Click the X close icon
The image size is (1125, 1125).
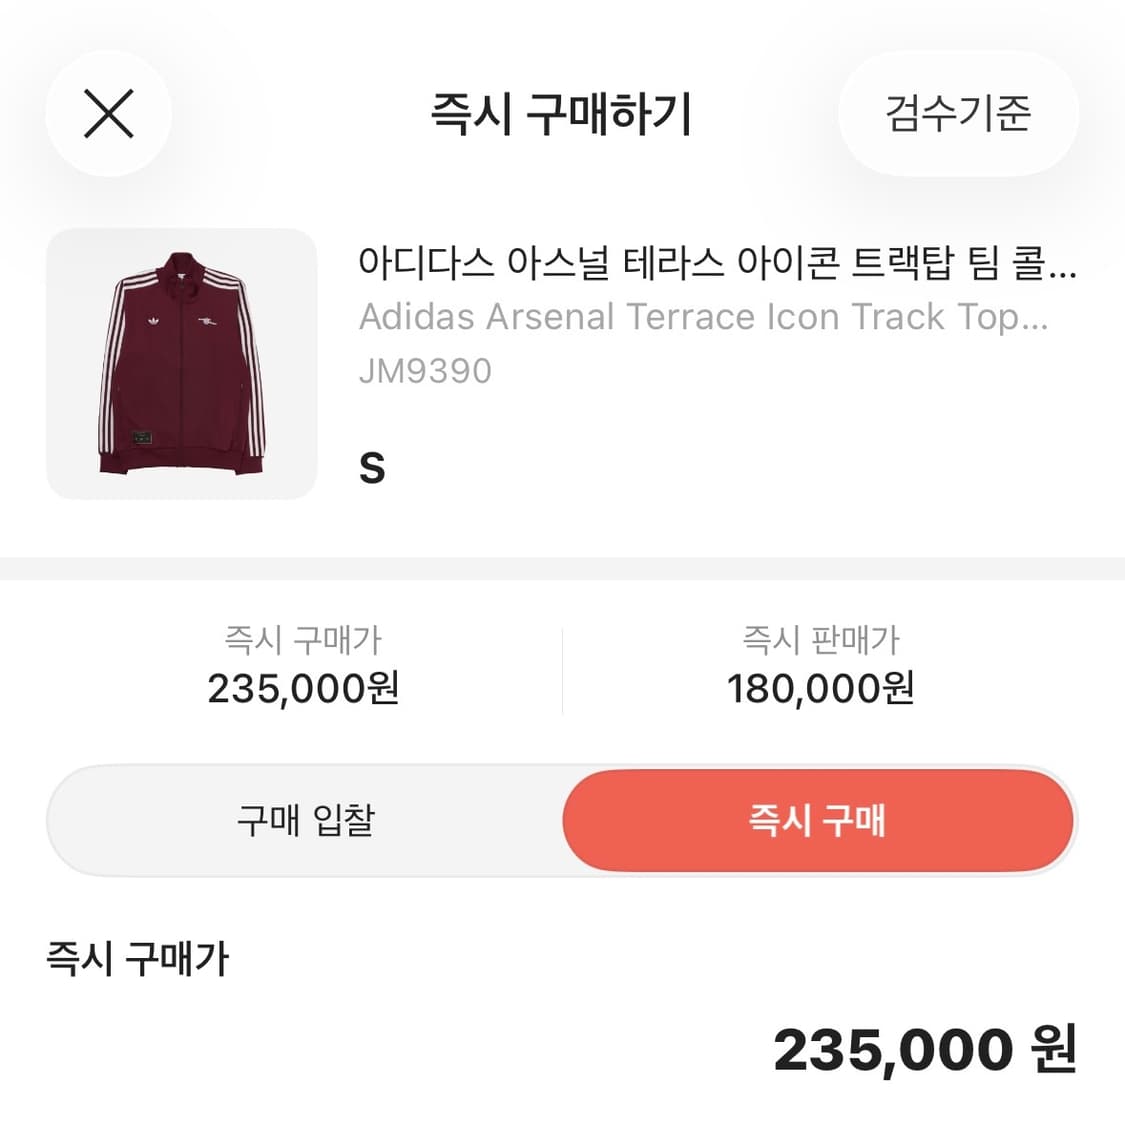click(110, 113)
